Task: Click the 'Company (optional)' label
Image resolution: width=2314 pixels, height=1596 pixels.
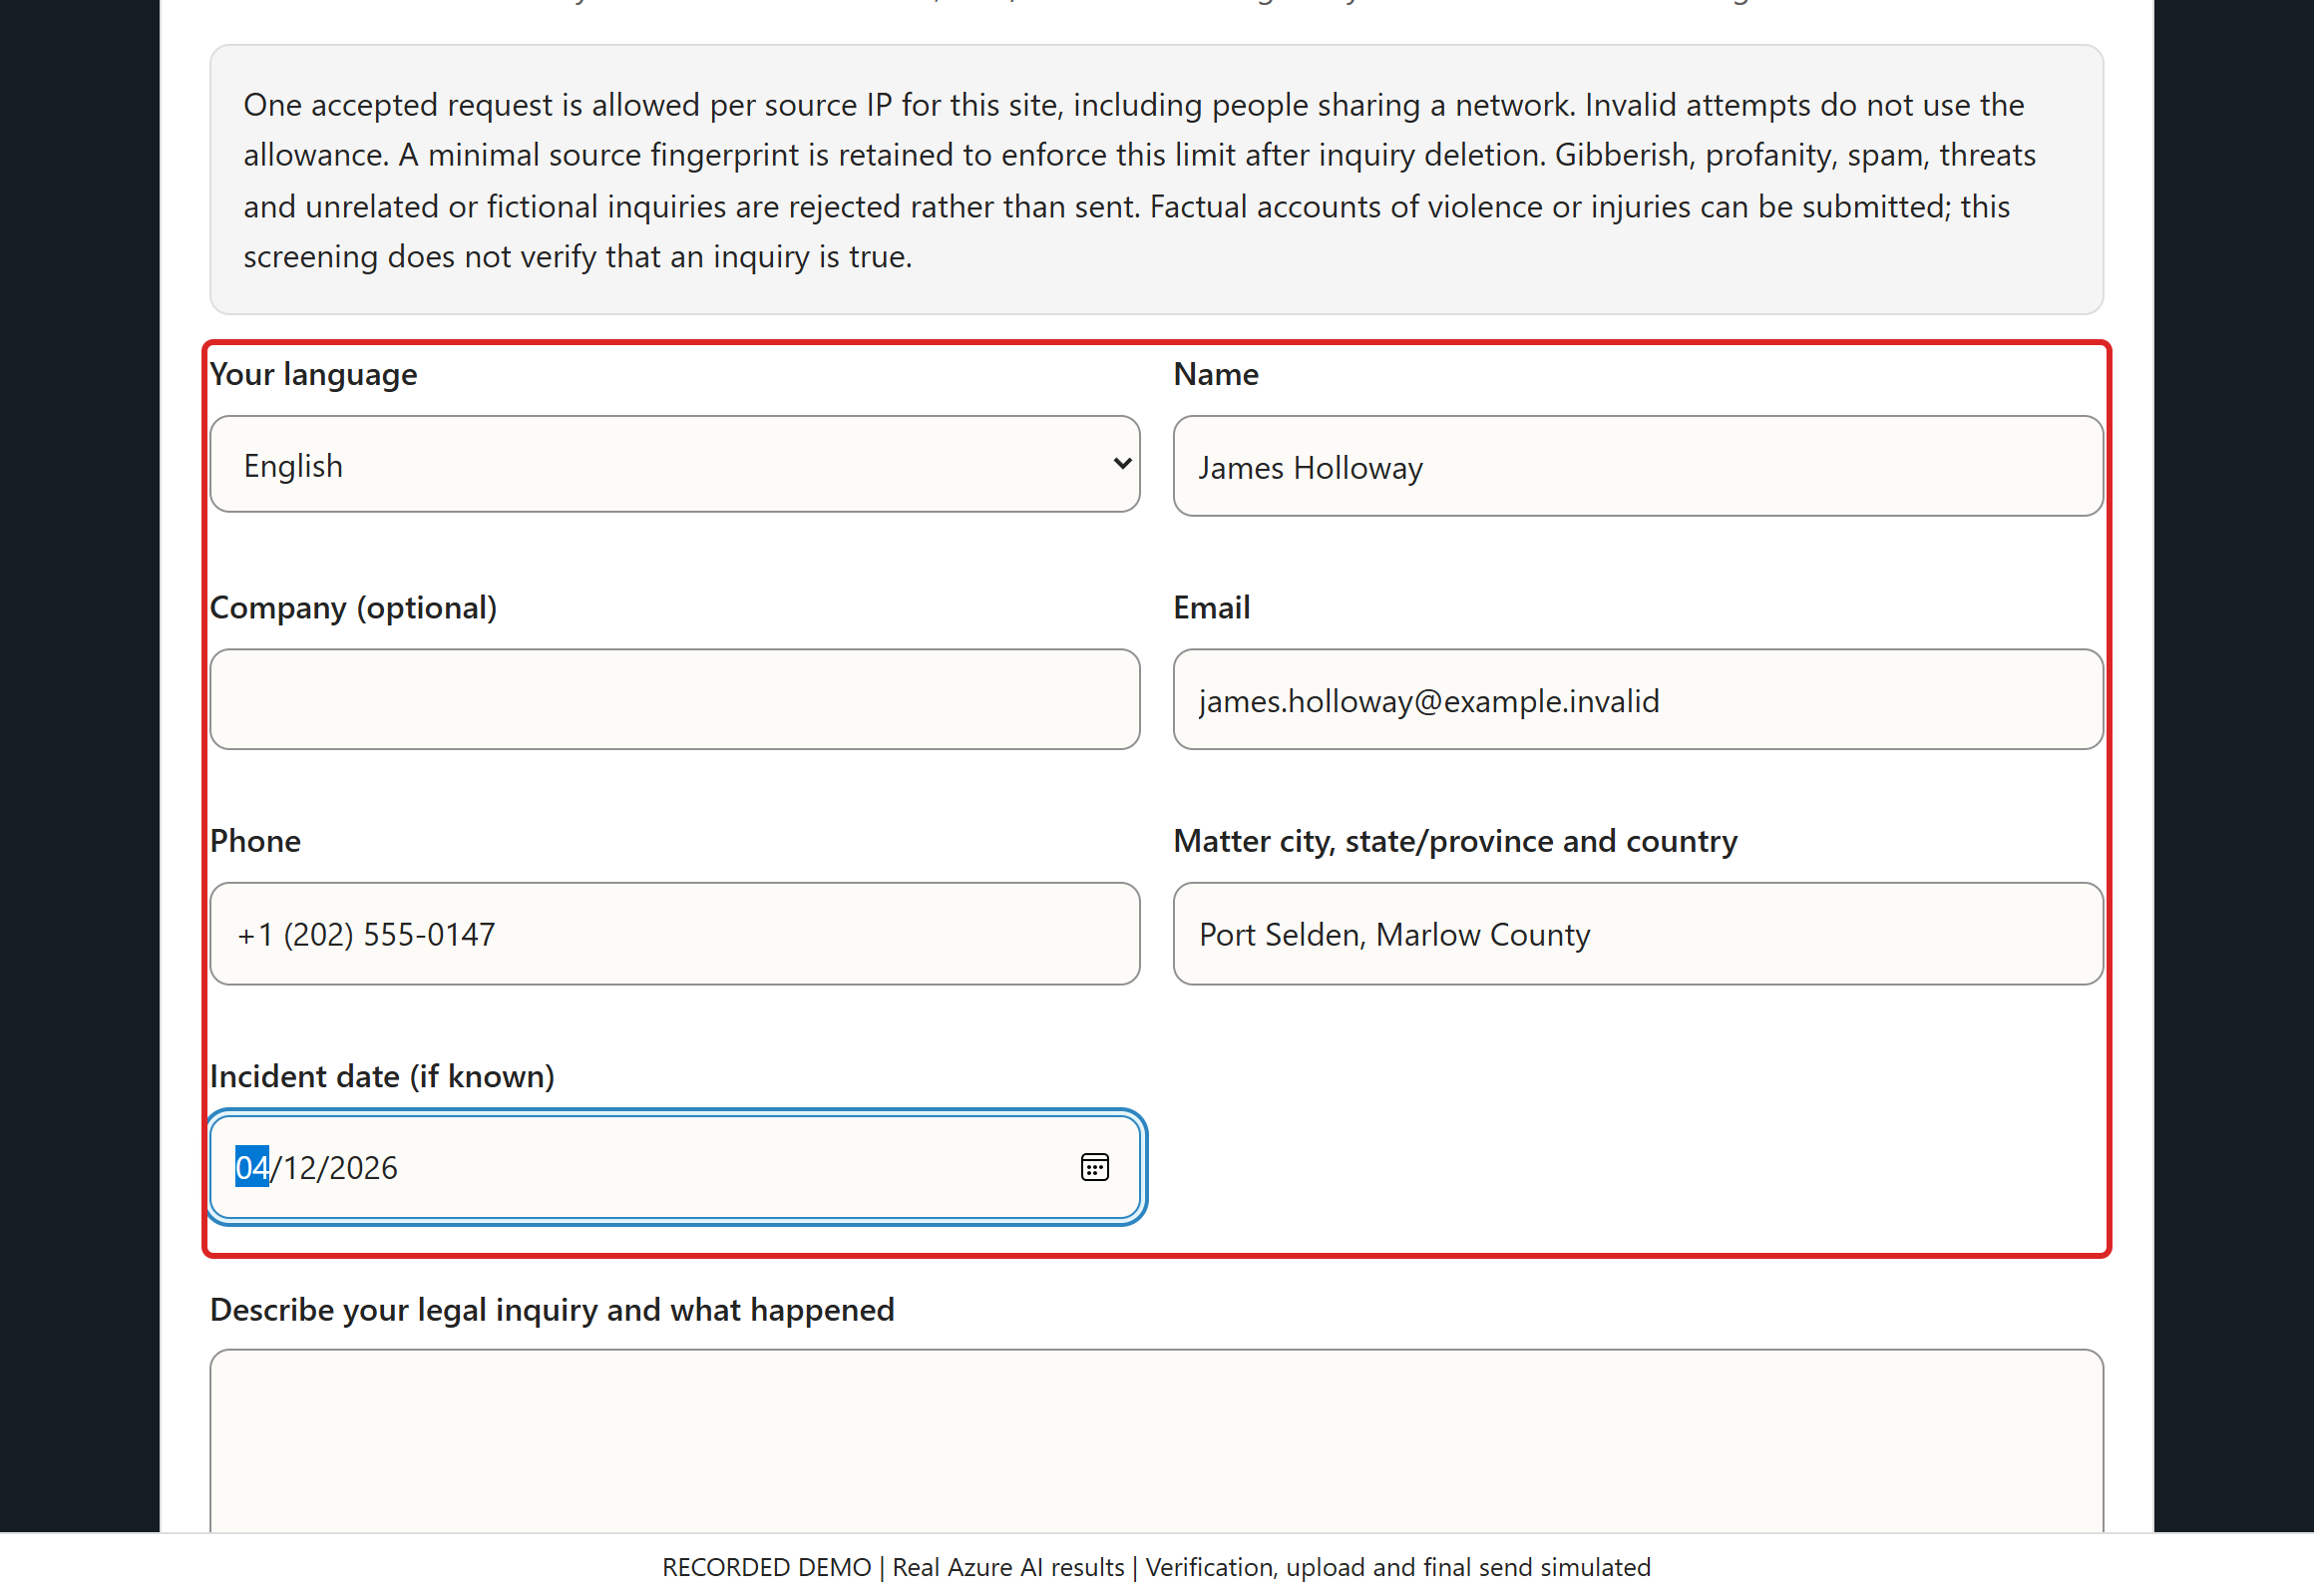Action: click(354, 607)
